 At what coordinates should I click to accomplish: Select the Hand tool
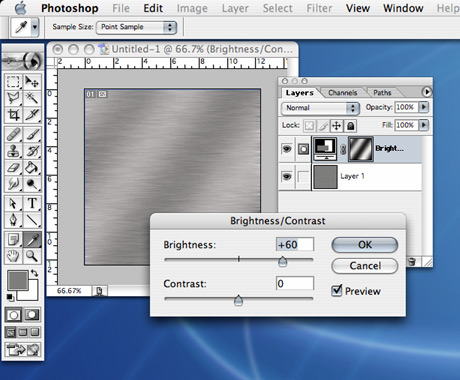pos(14,256)
